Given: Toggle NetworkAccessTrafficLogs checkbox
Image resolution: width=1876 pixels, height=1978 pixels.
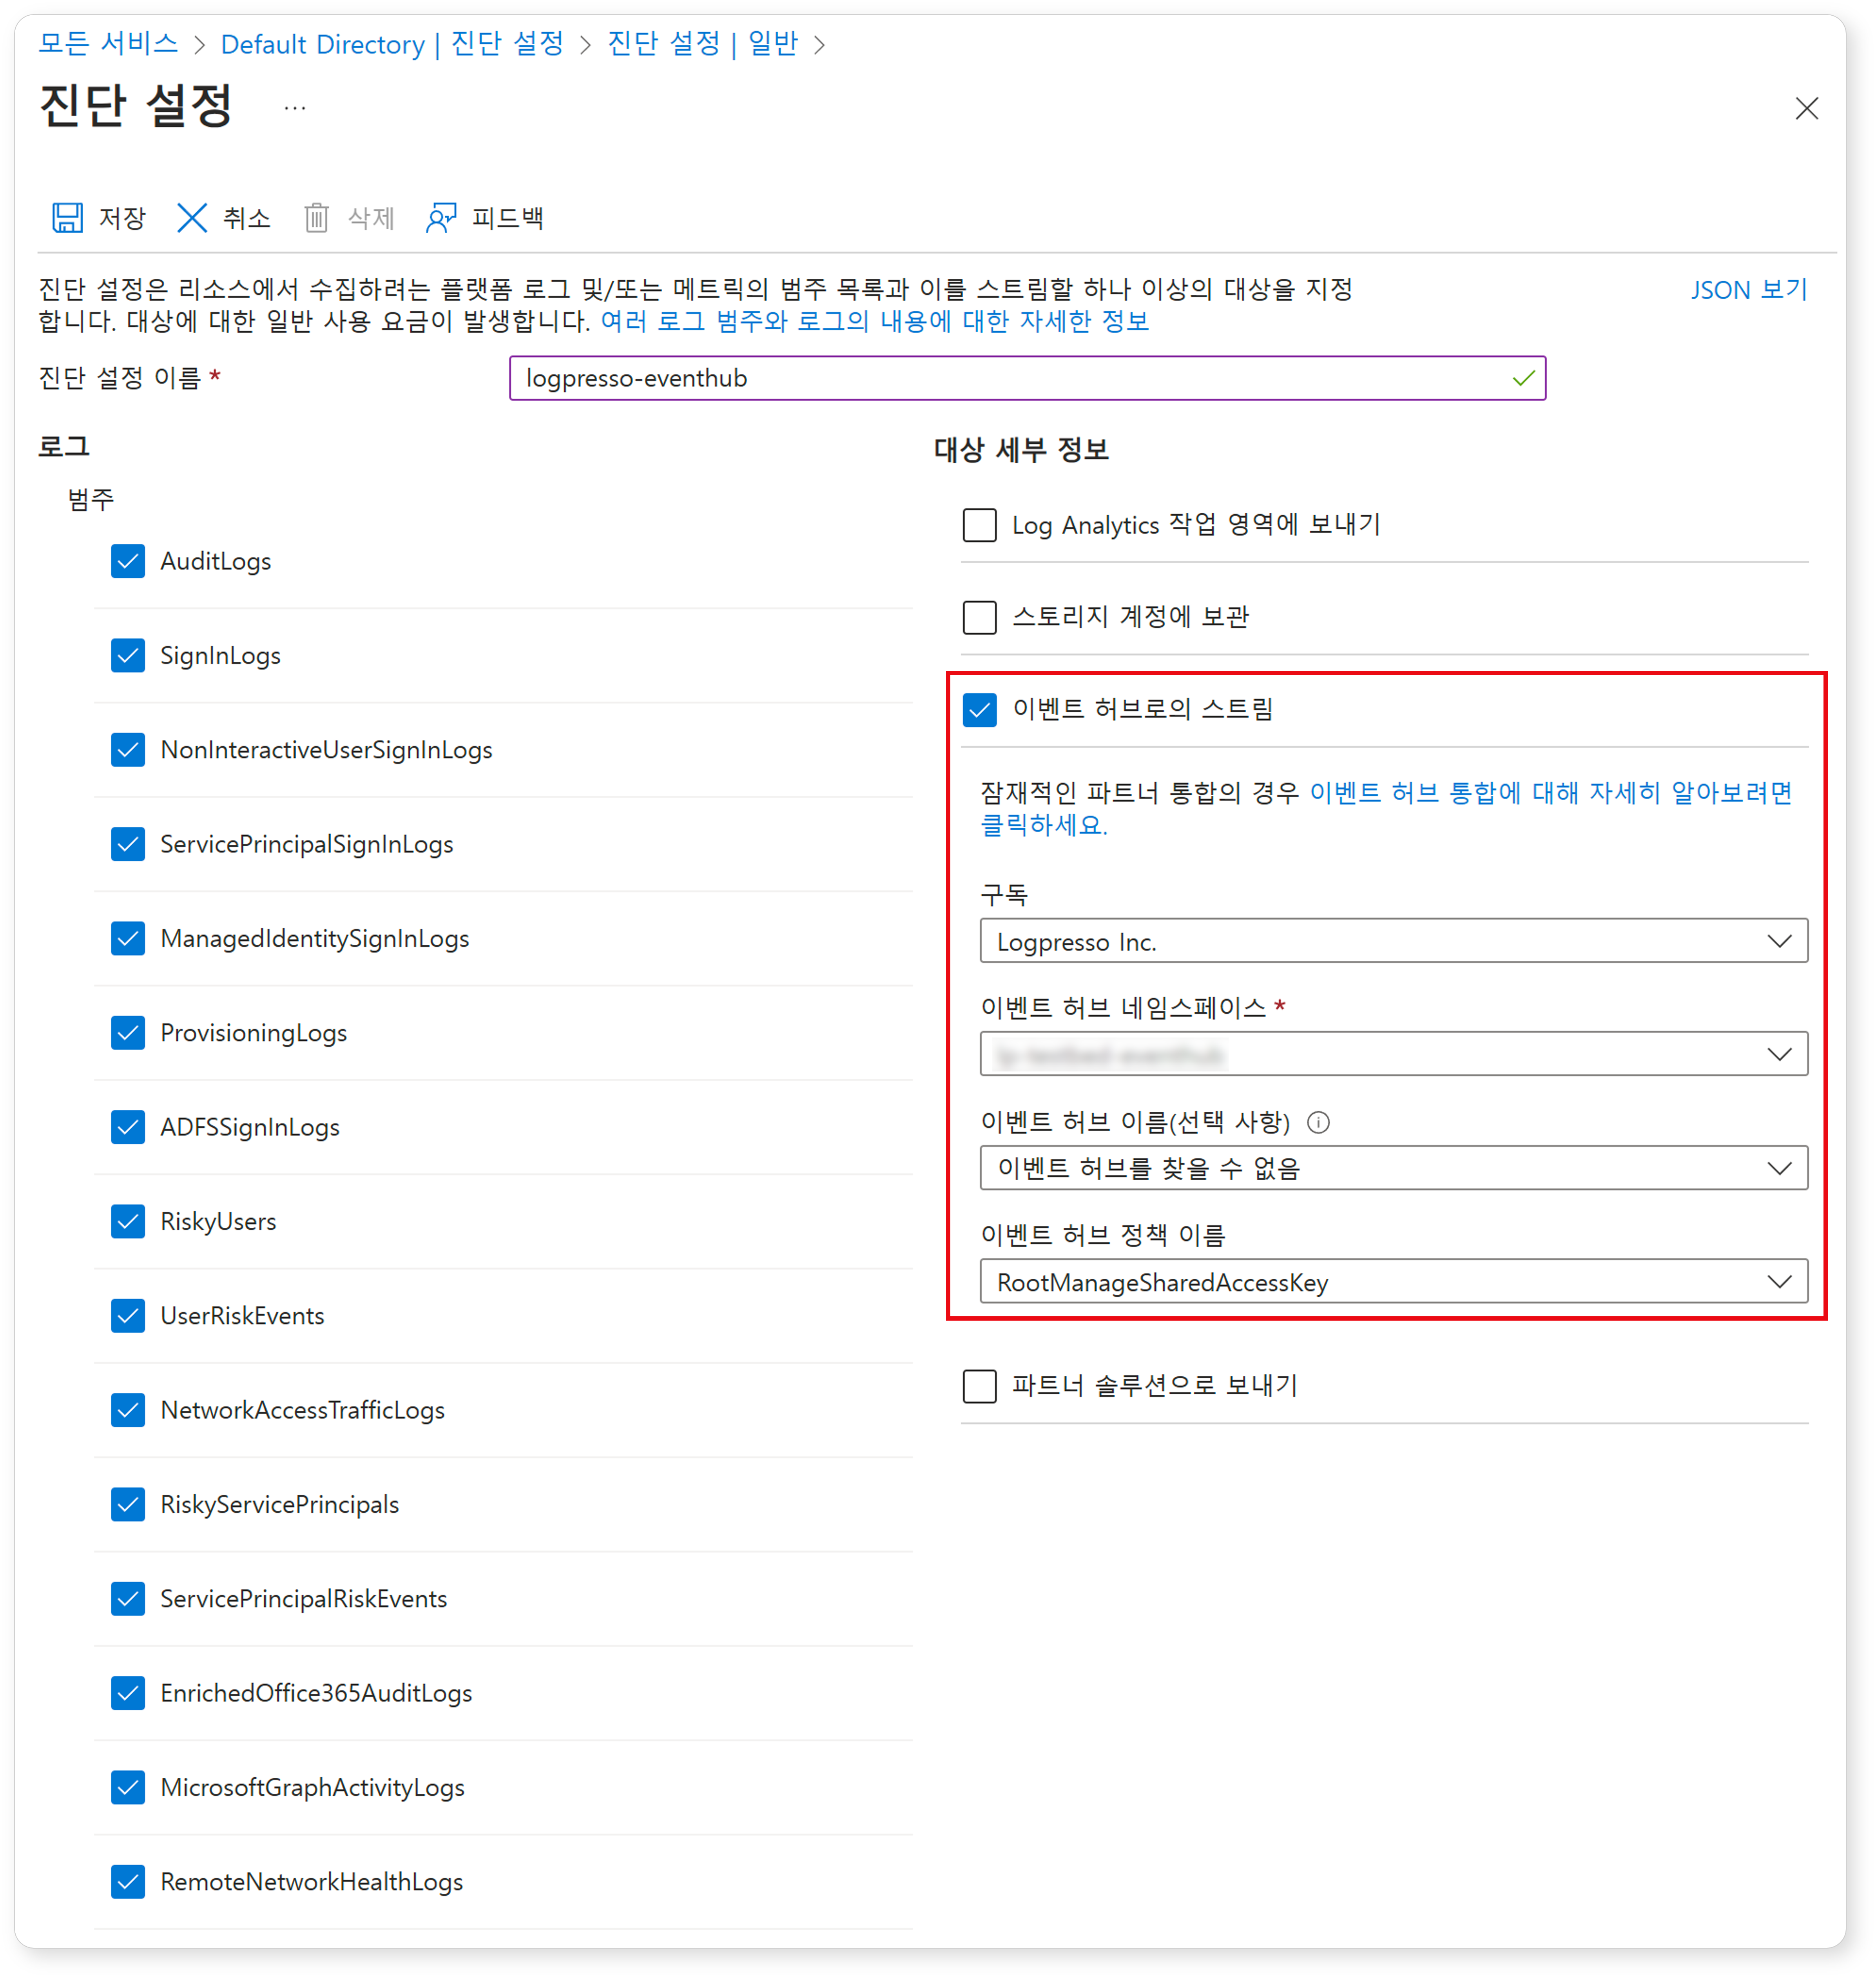Looking at the screenshot, I should [x=128, y=1410].
